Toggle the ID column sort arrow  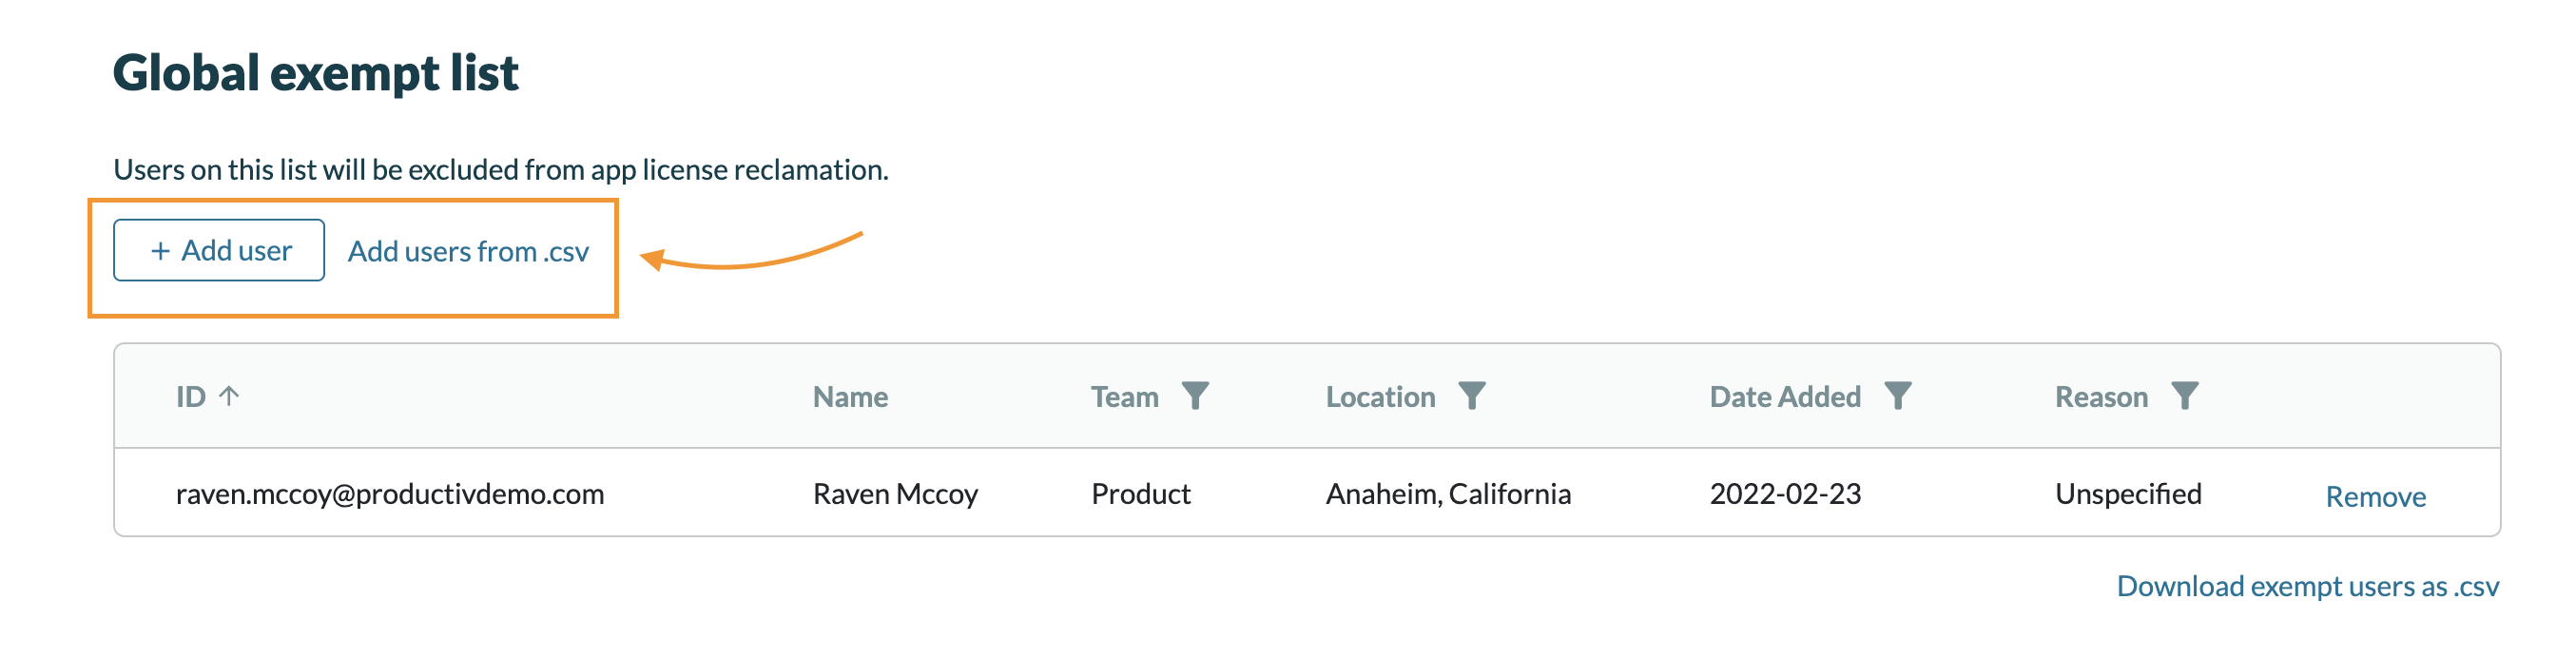[229, 396]
